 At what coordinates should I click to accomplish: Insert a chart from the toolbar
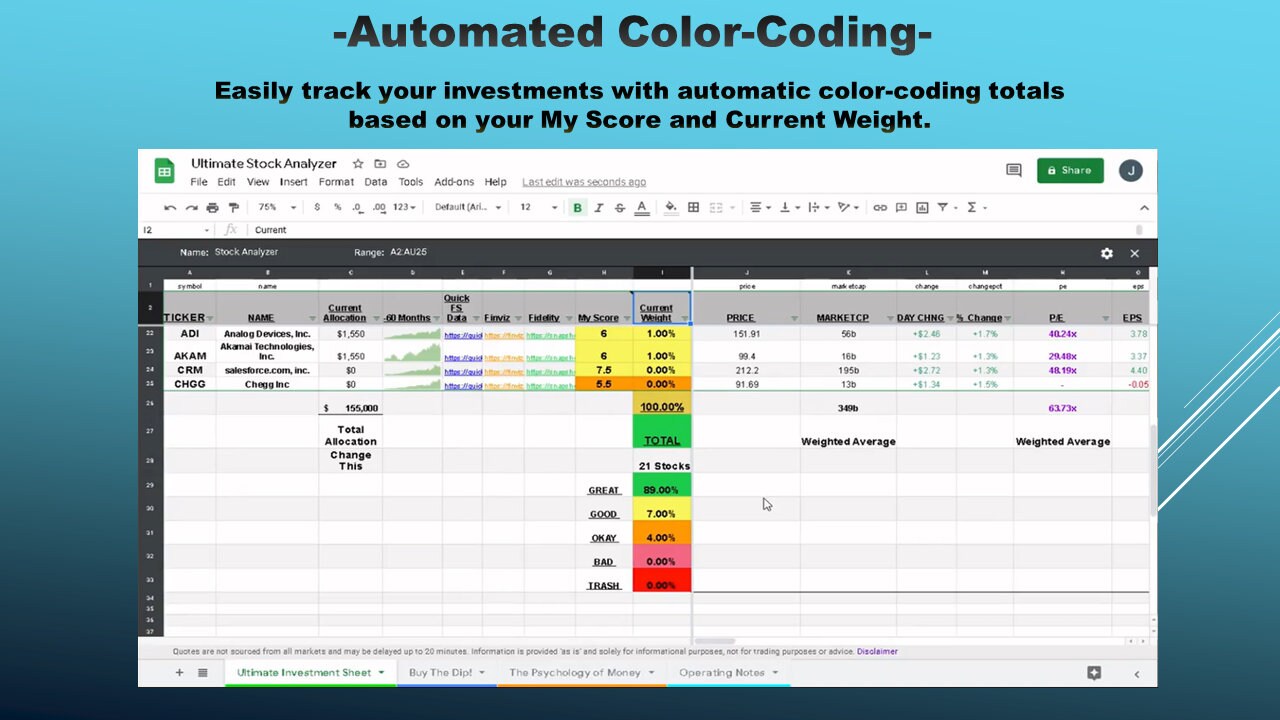click(921, 207)
